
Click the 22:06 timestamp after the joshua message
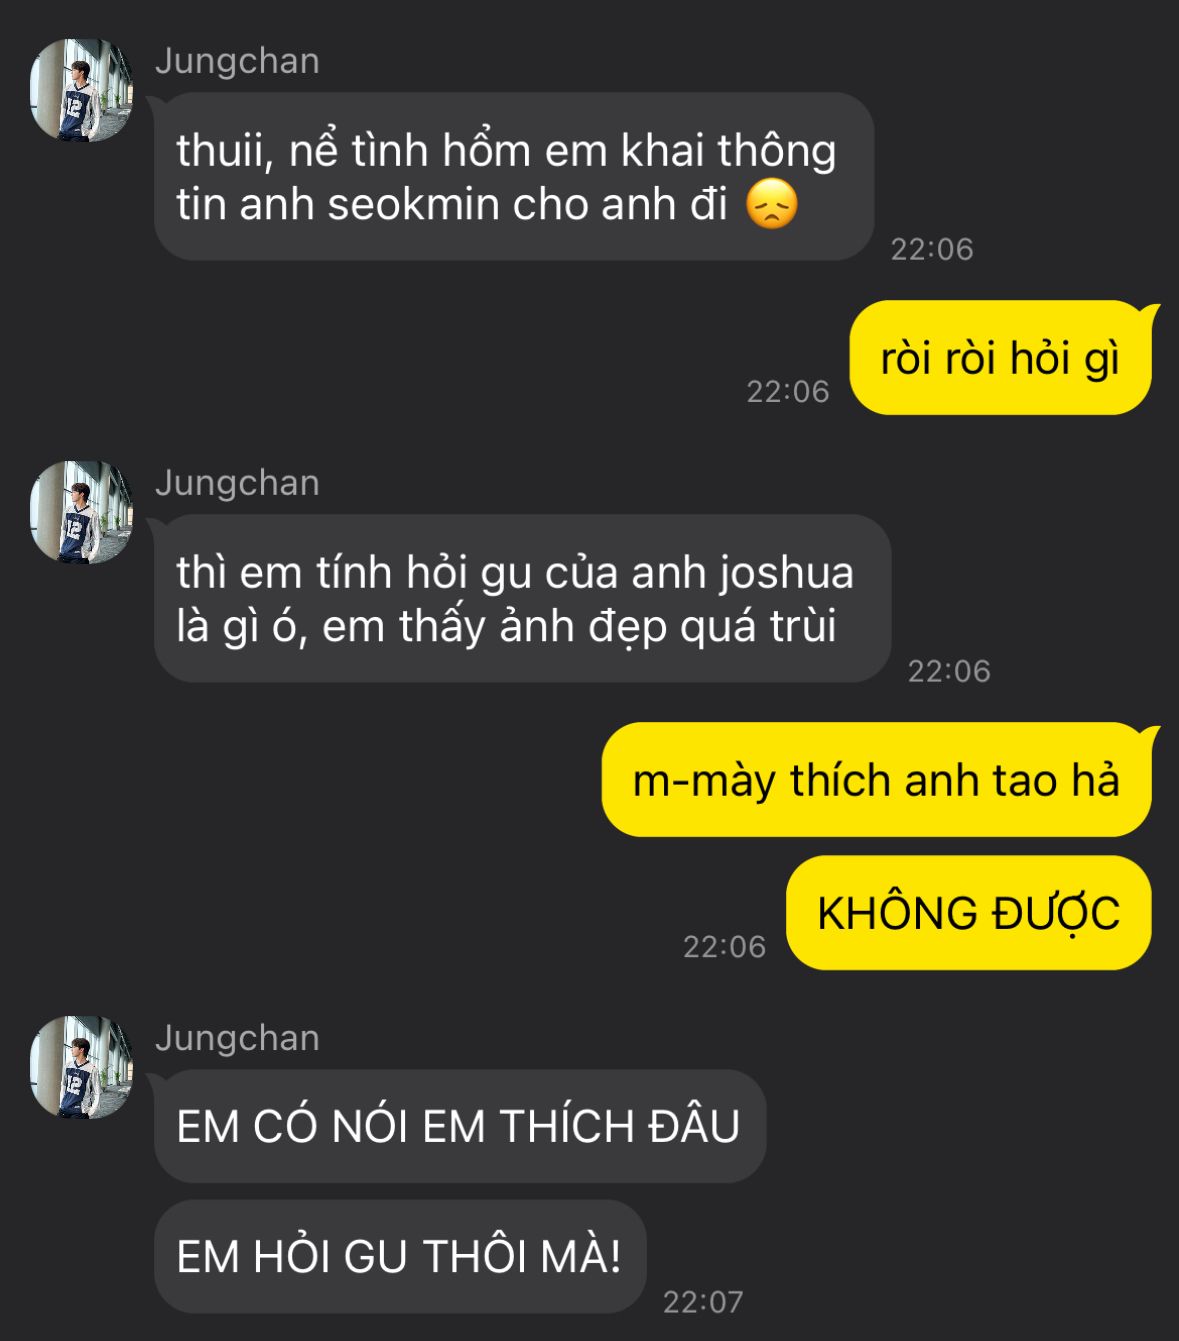coord(949,671)
